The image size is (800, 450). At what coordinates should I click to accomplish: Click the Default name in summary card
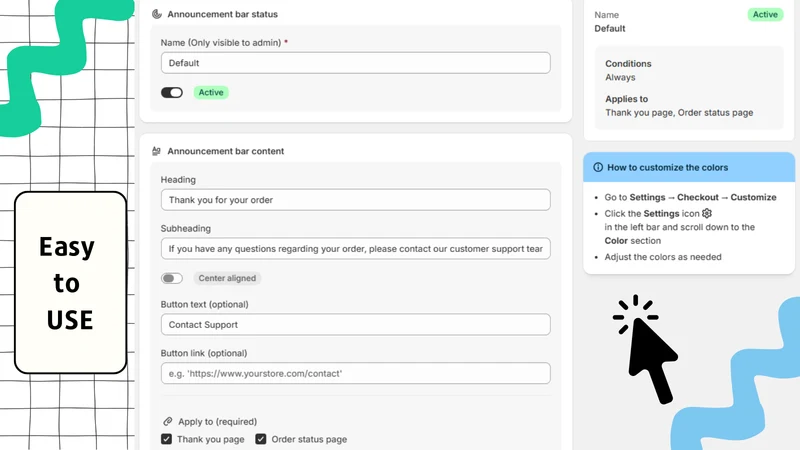point(610,29)
